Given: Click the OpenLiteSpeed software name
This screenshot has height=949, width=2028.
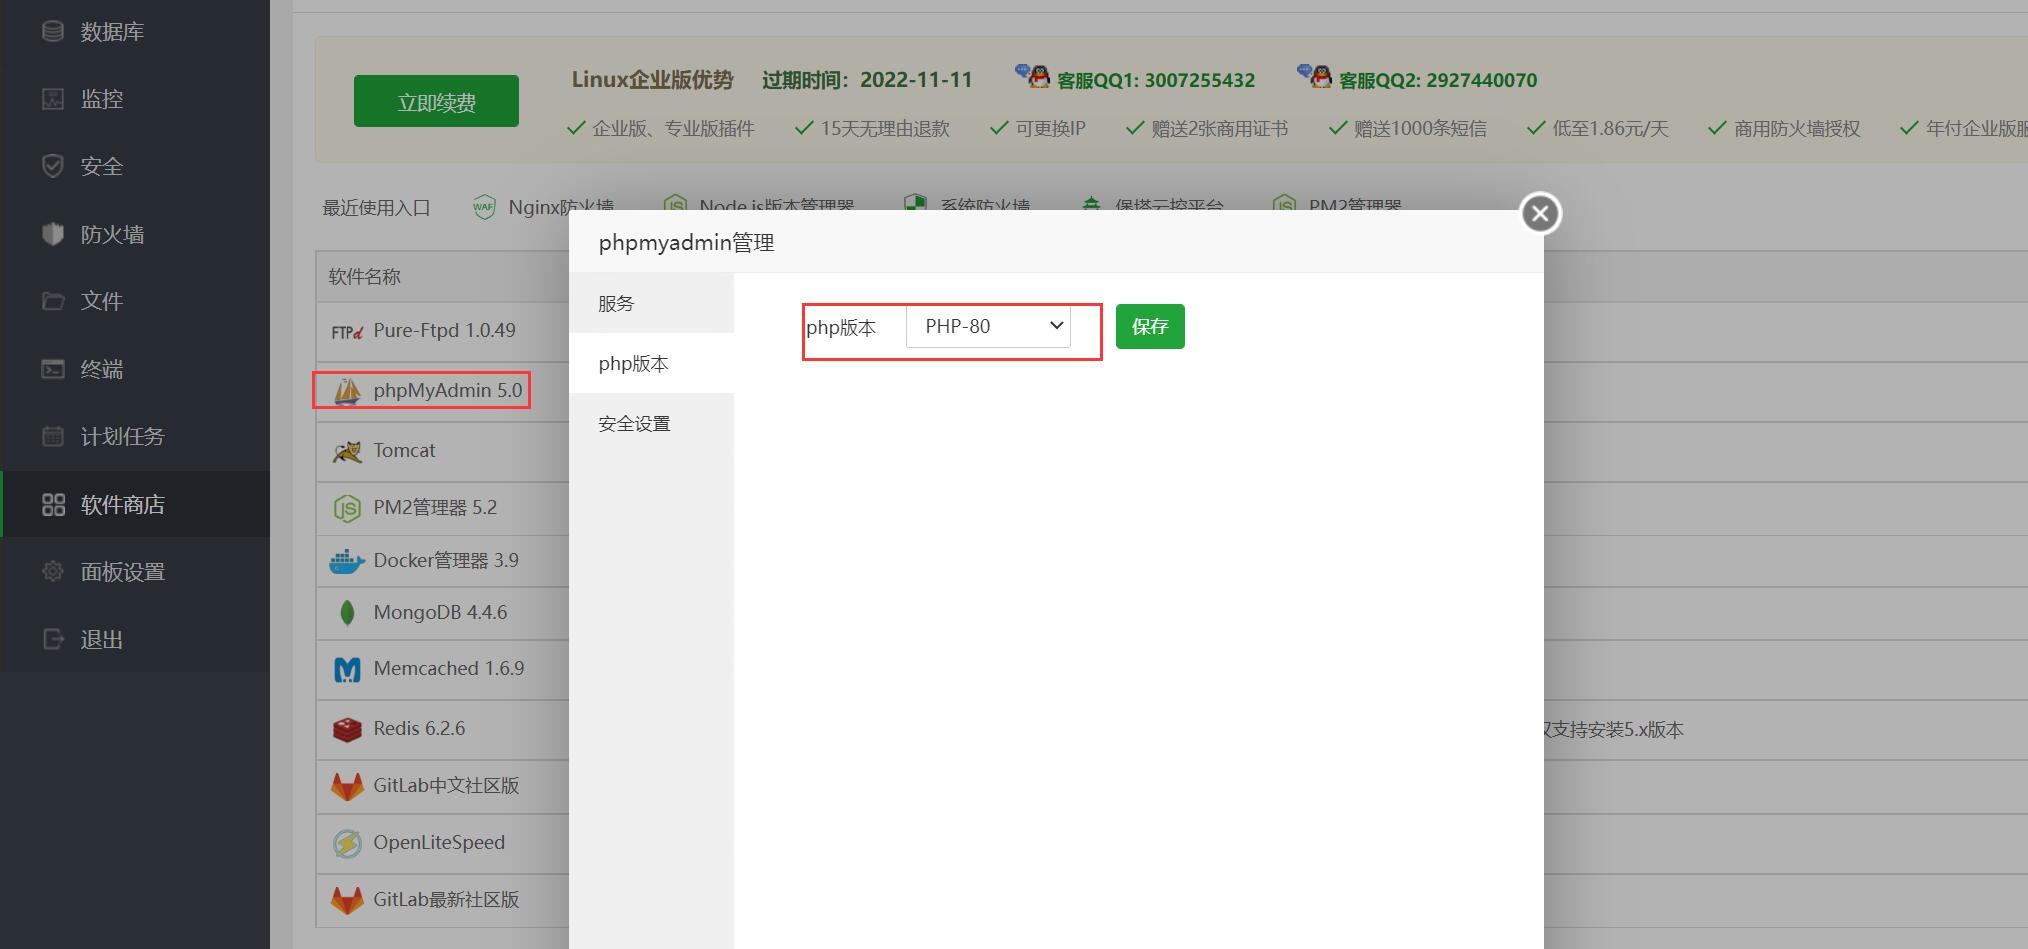Looking at the screenshot, I should [x=439, y=843].
